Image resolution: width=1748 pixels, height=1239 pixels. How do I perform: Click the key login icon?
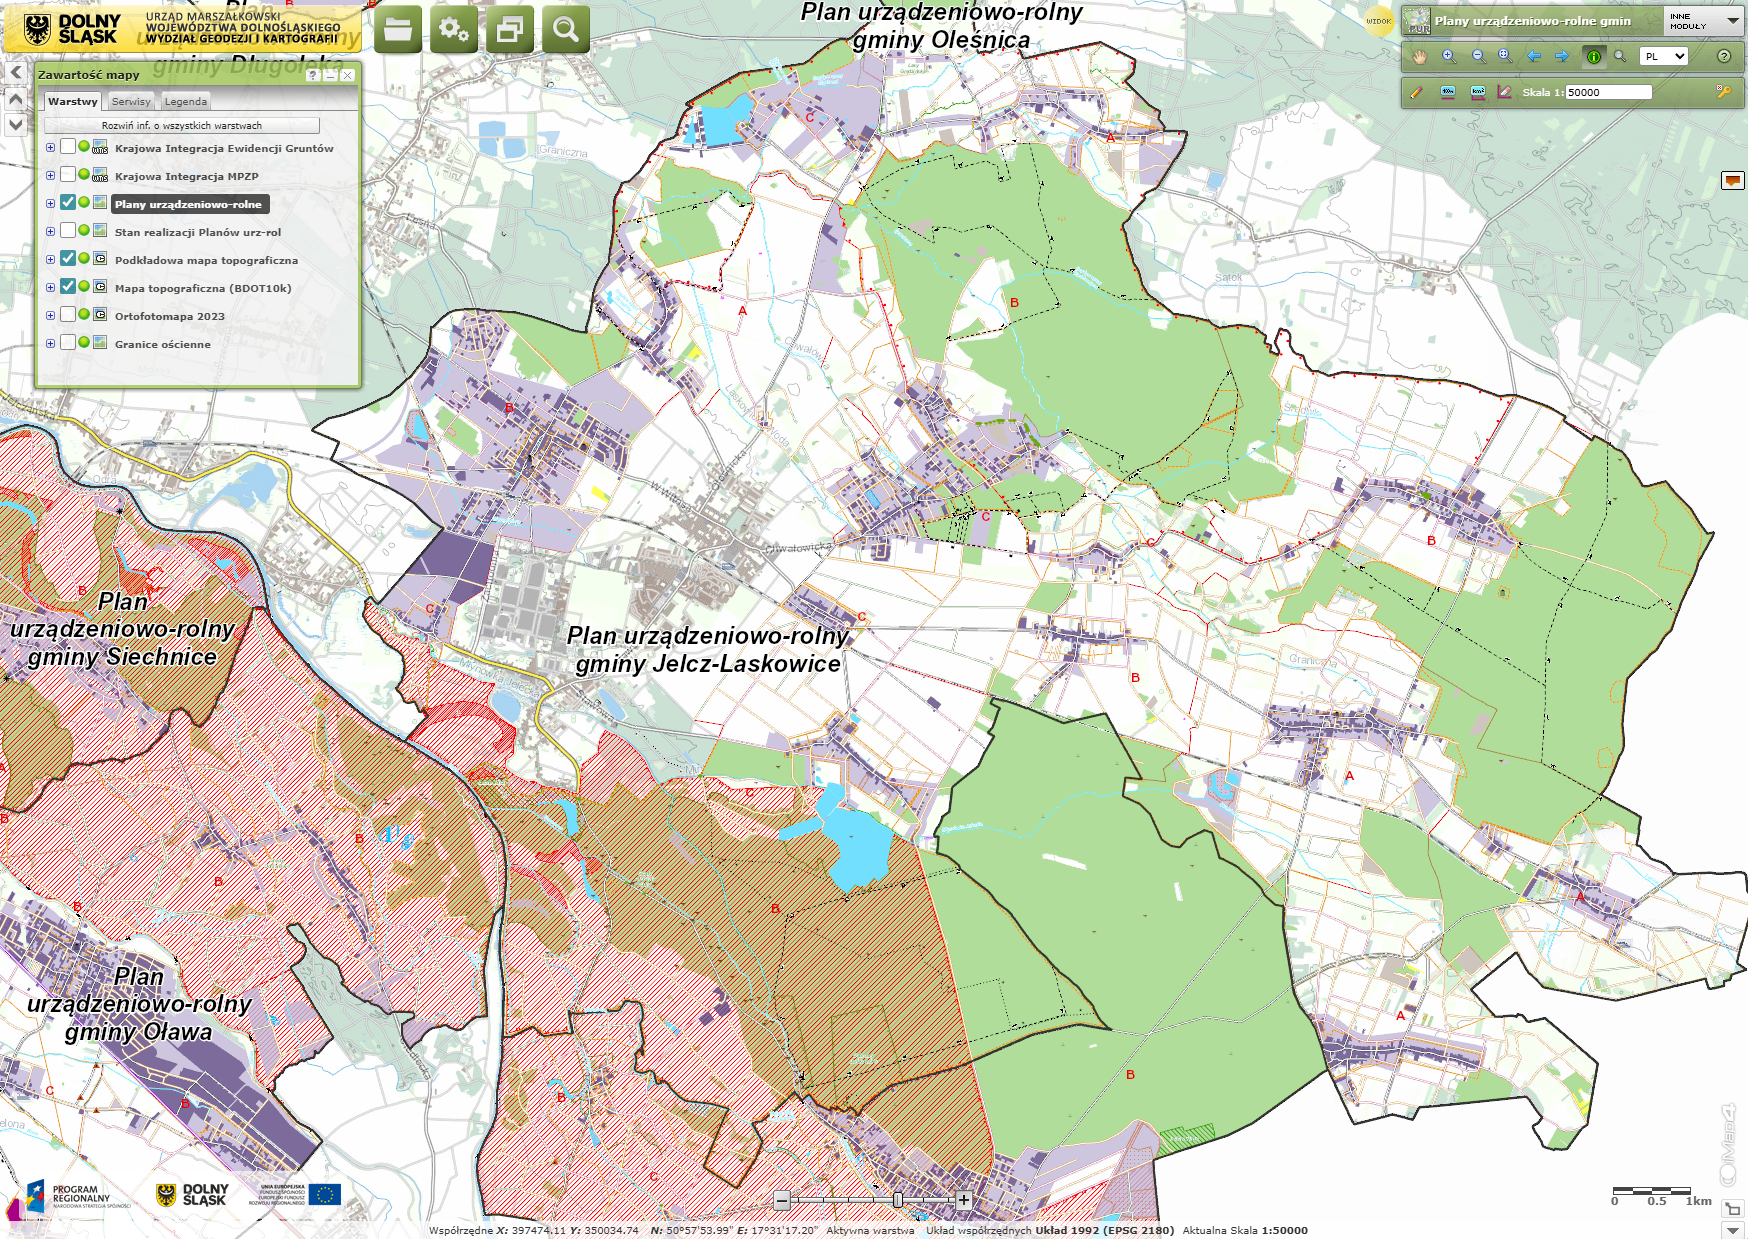click(1723, 92)
